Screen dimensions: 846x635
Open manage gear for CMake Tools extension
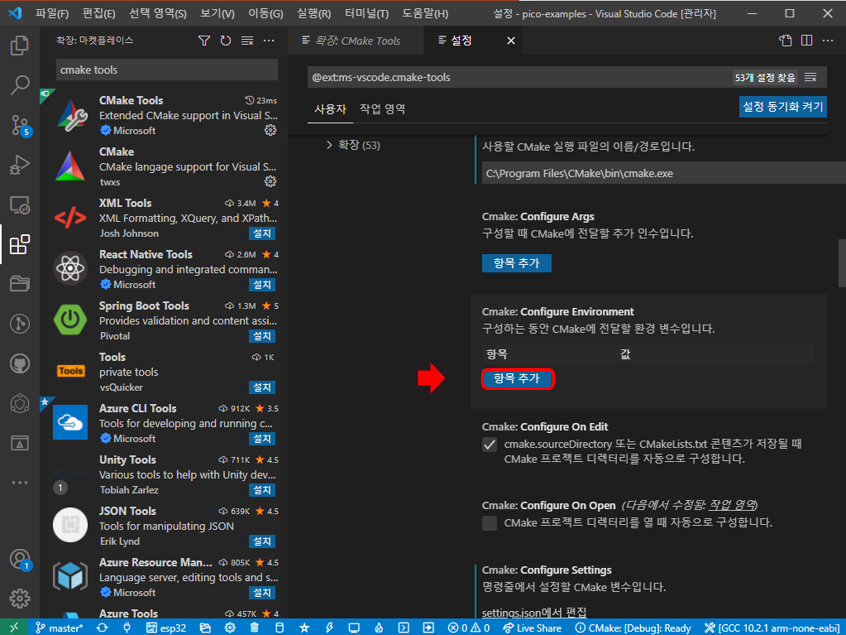pos(270,130)
